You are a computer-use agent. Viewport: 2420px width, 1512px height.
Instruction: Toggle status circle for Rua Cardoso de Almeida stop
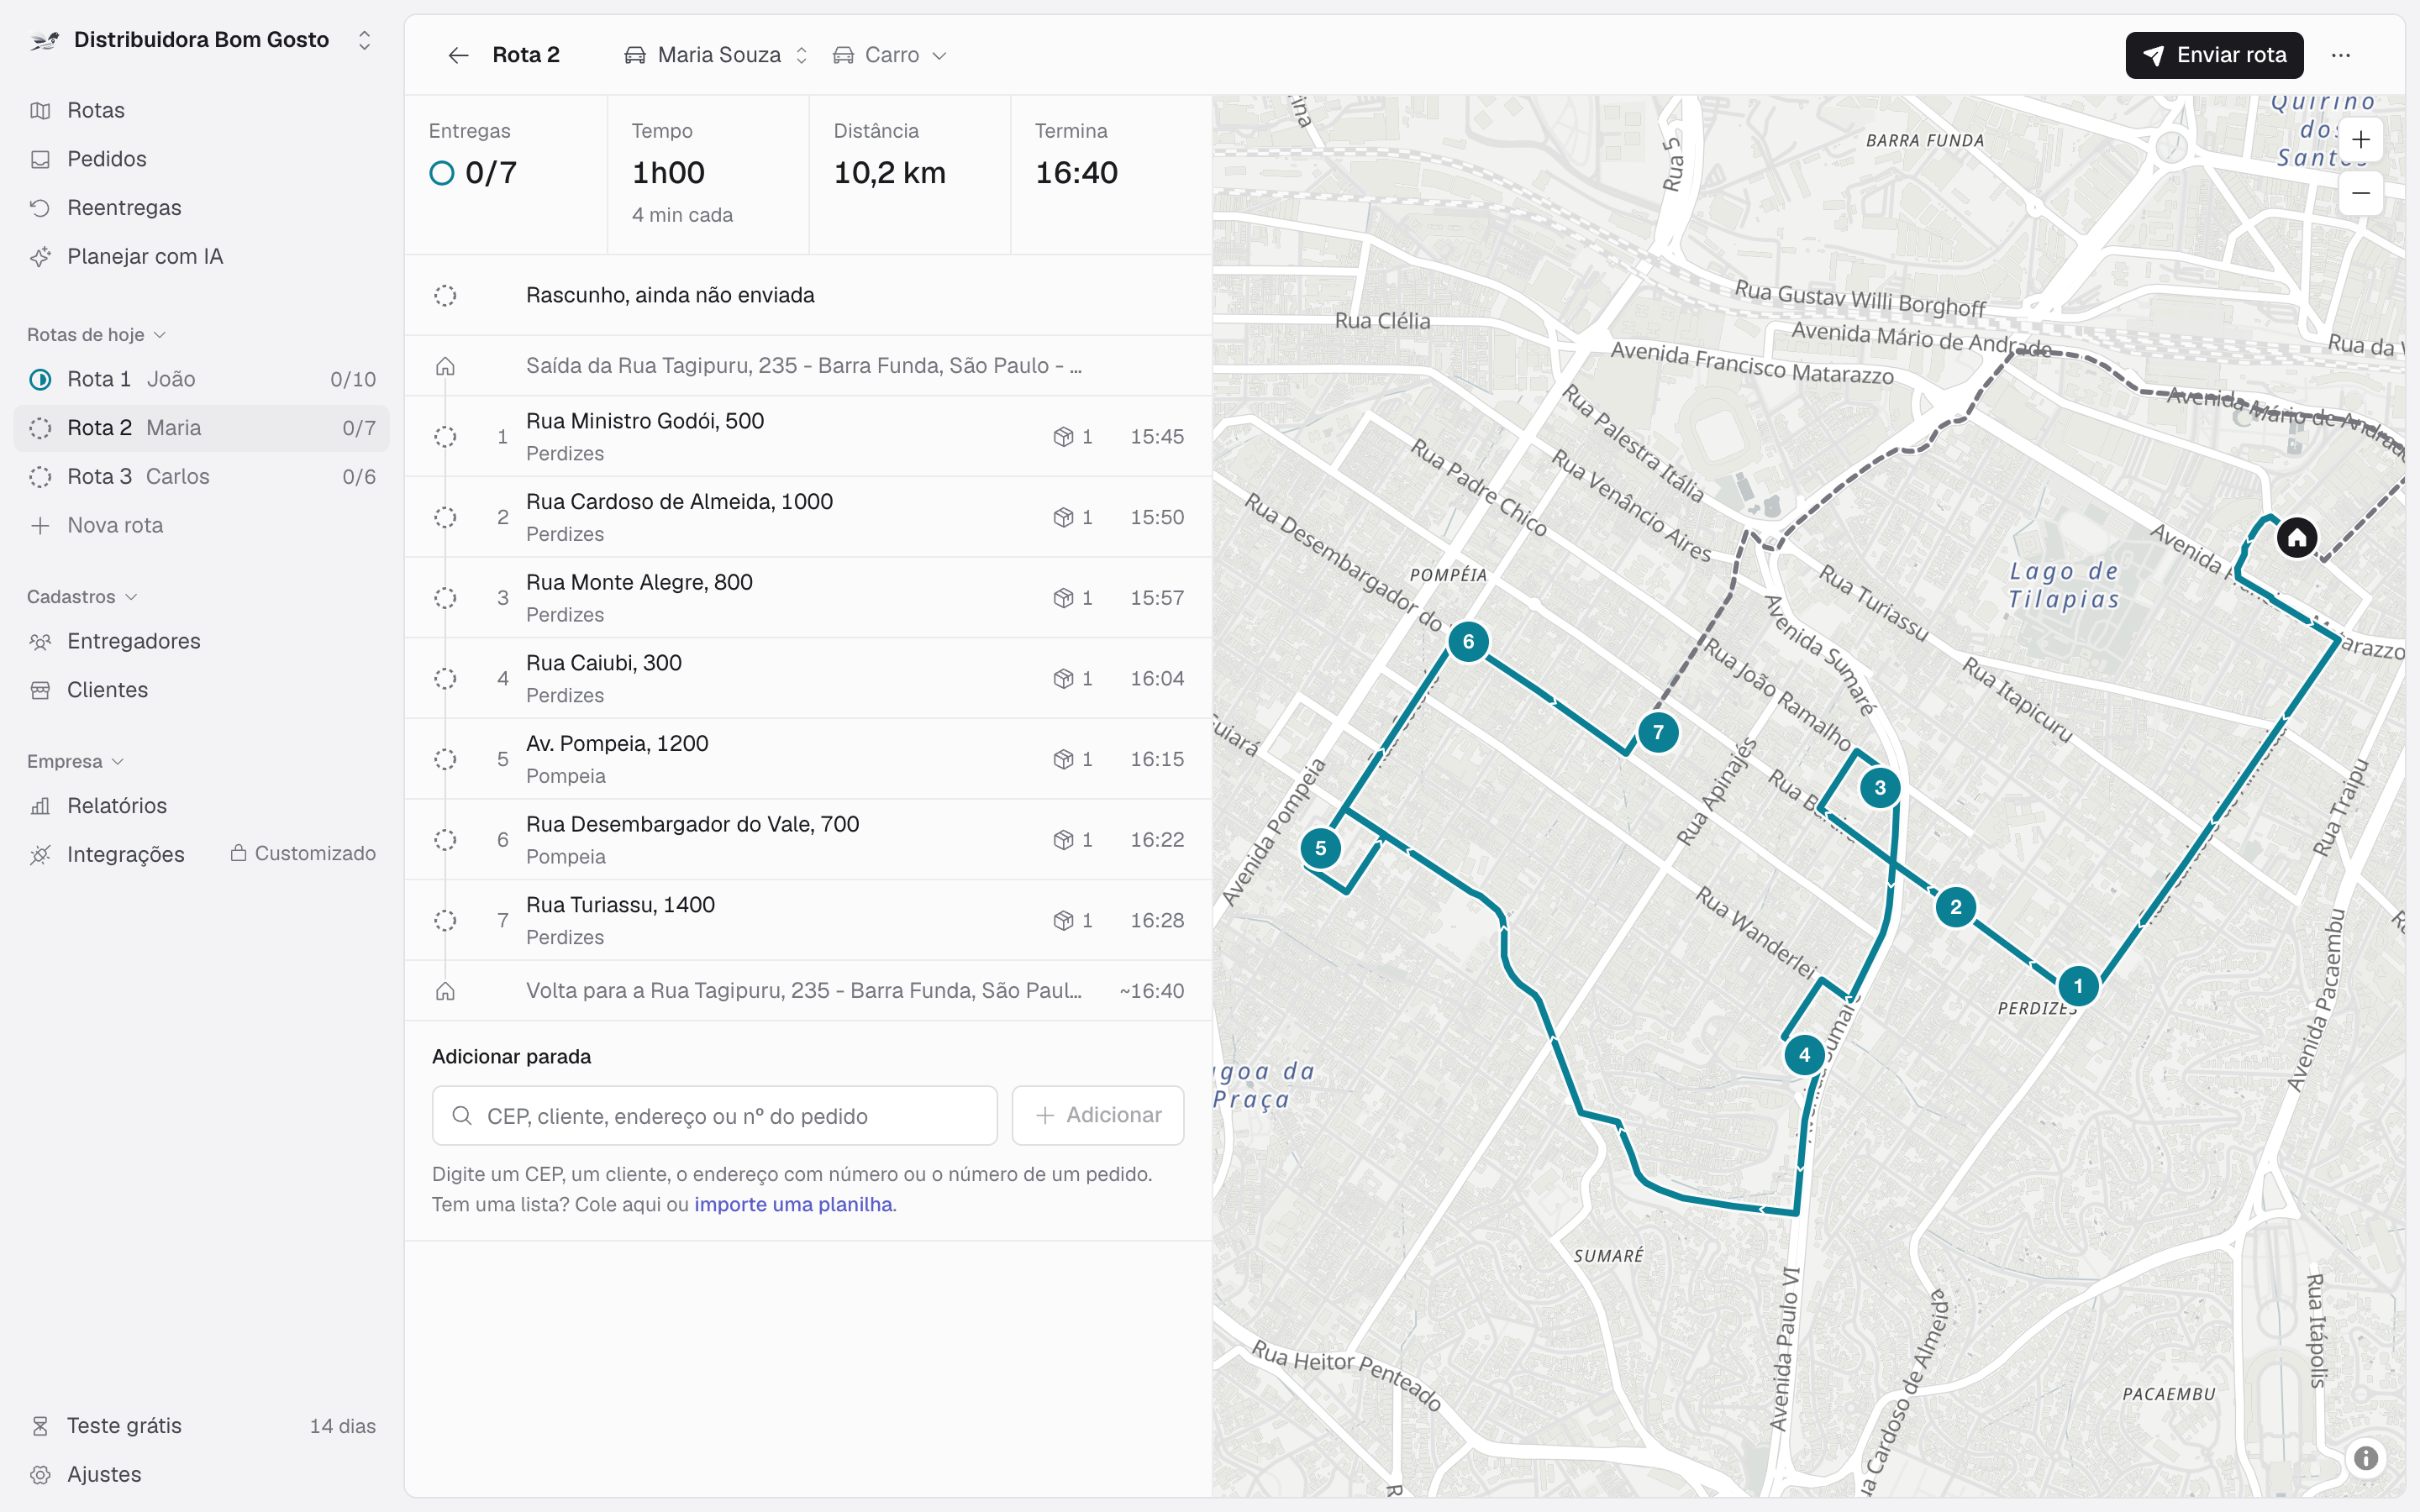[445, 517]
